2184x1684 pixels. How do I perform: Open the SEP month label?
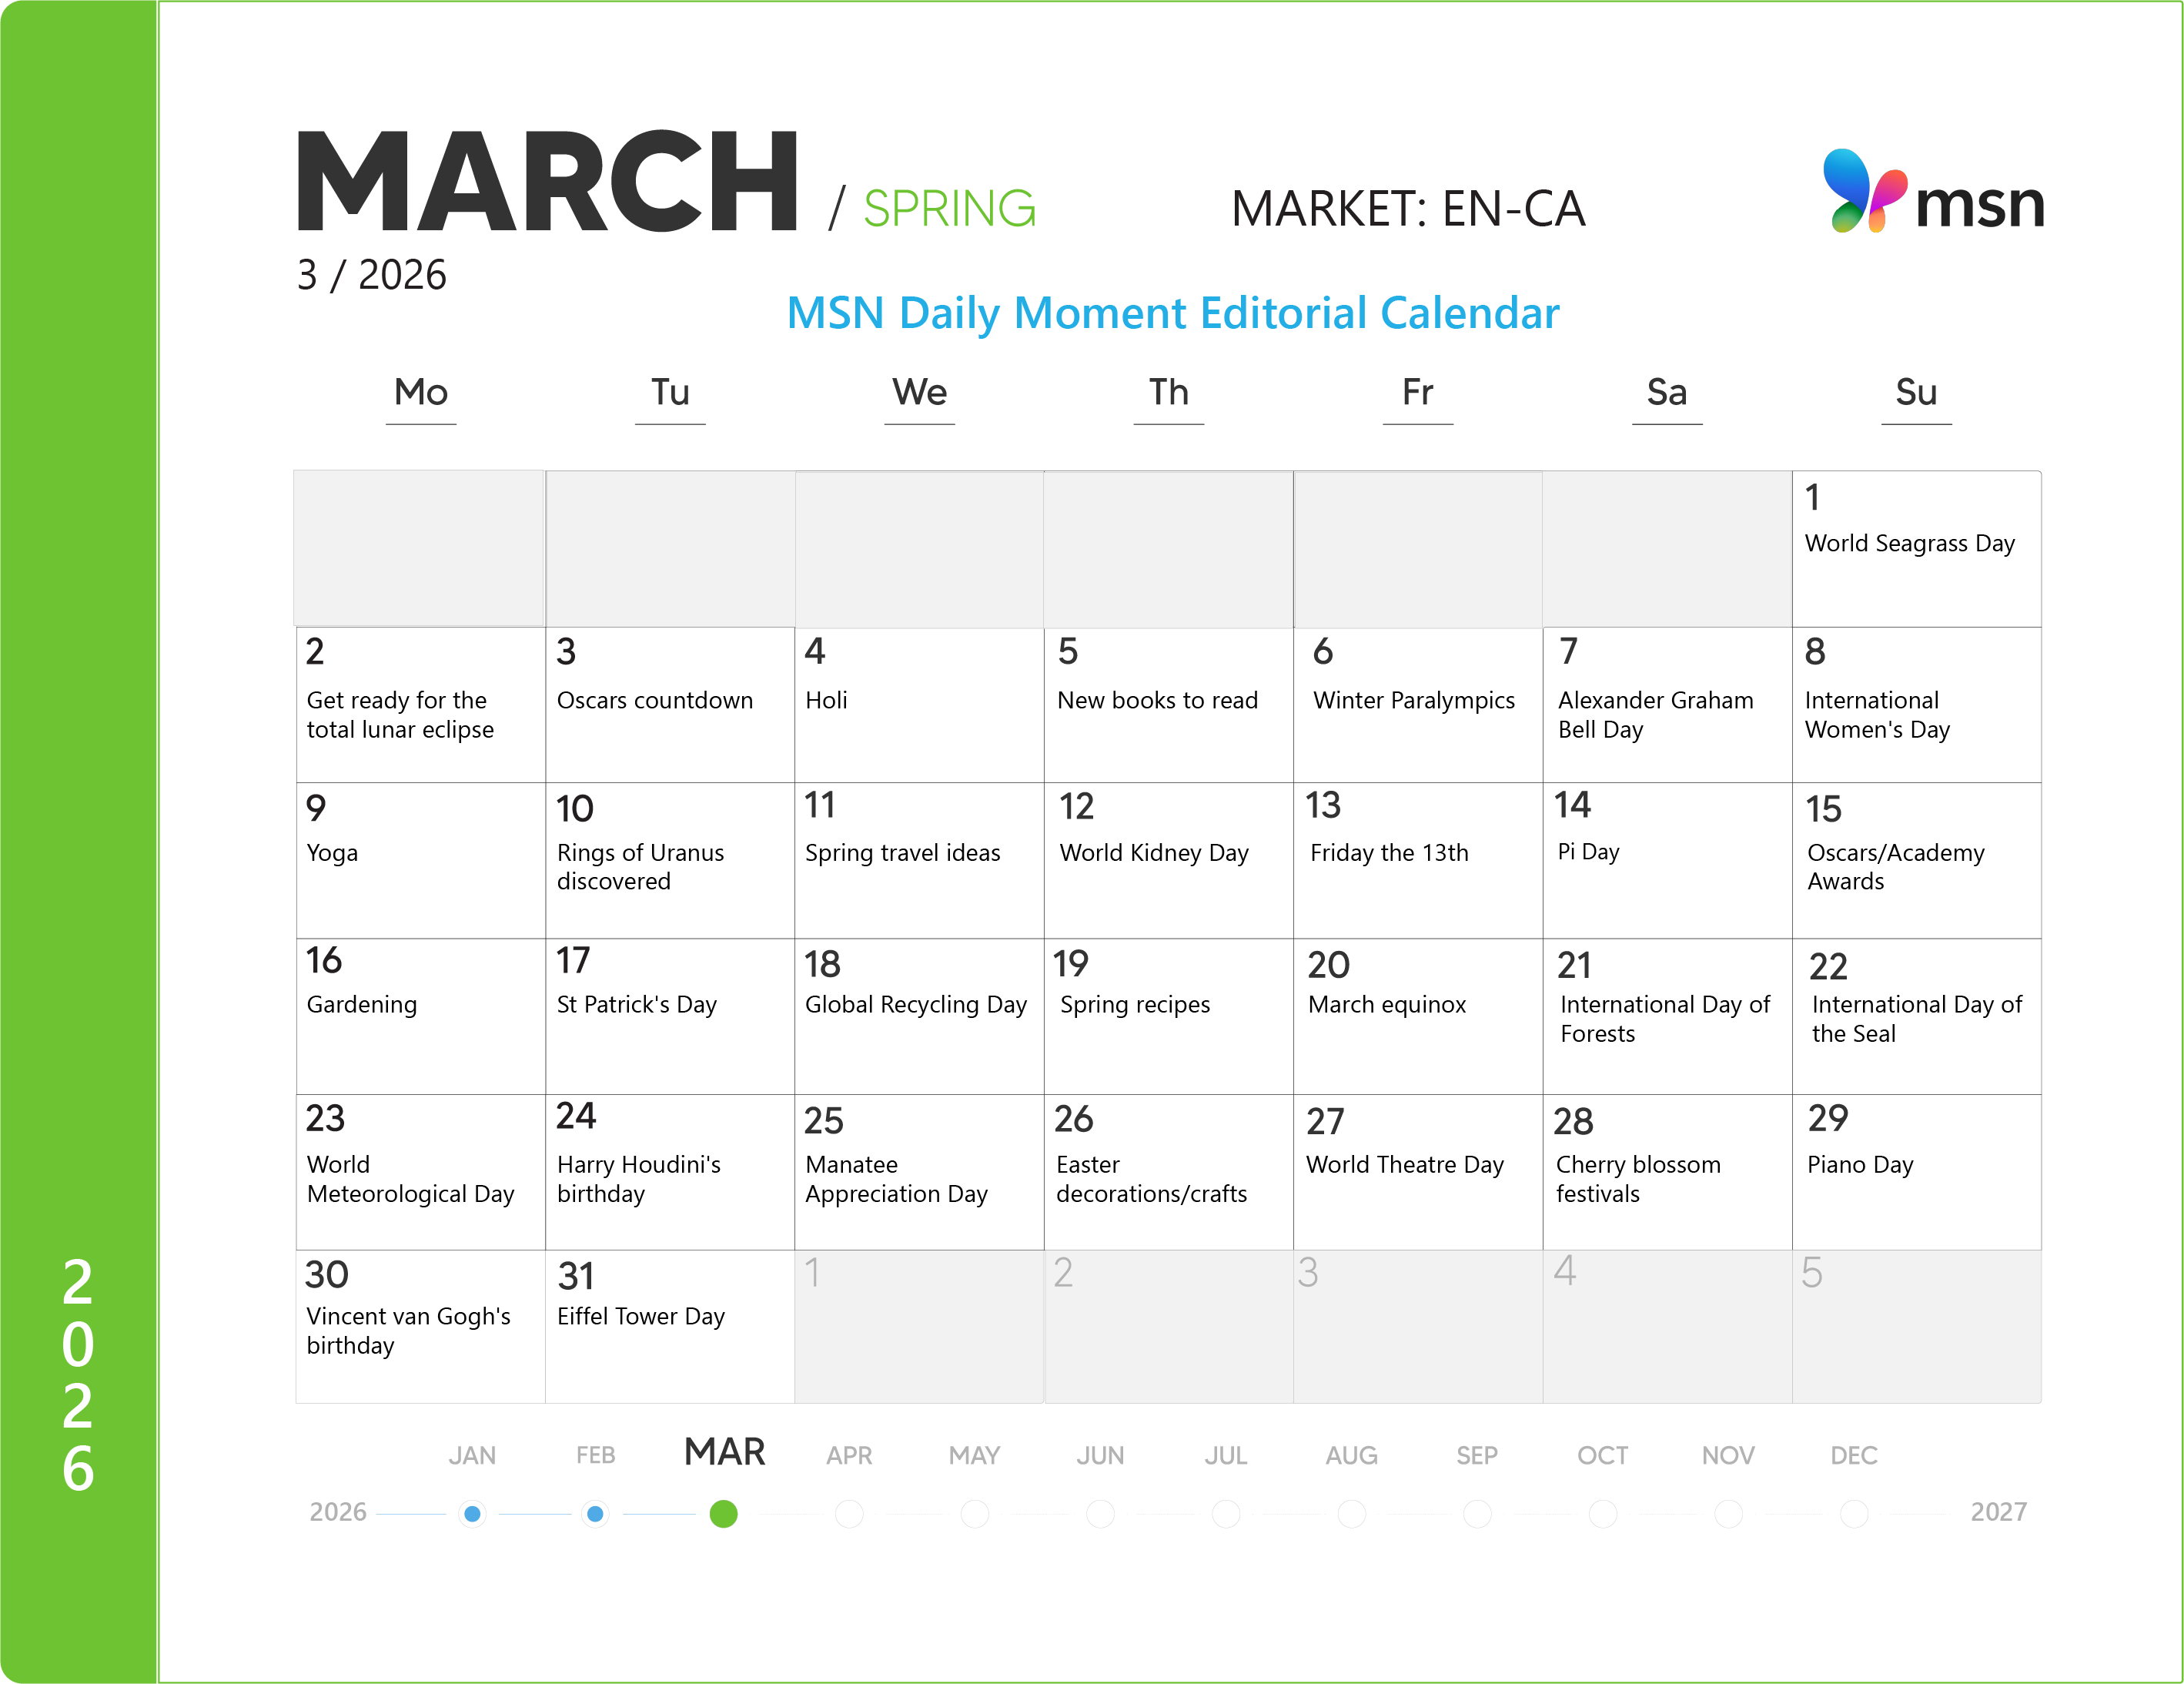point(1476,1455)
